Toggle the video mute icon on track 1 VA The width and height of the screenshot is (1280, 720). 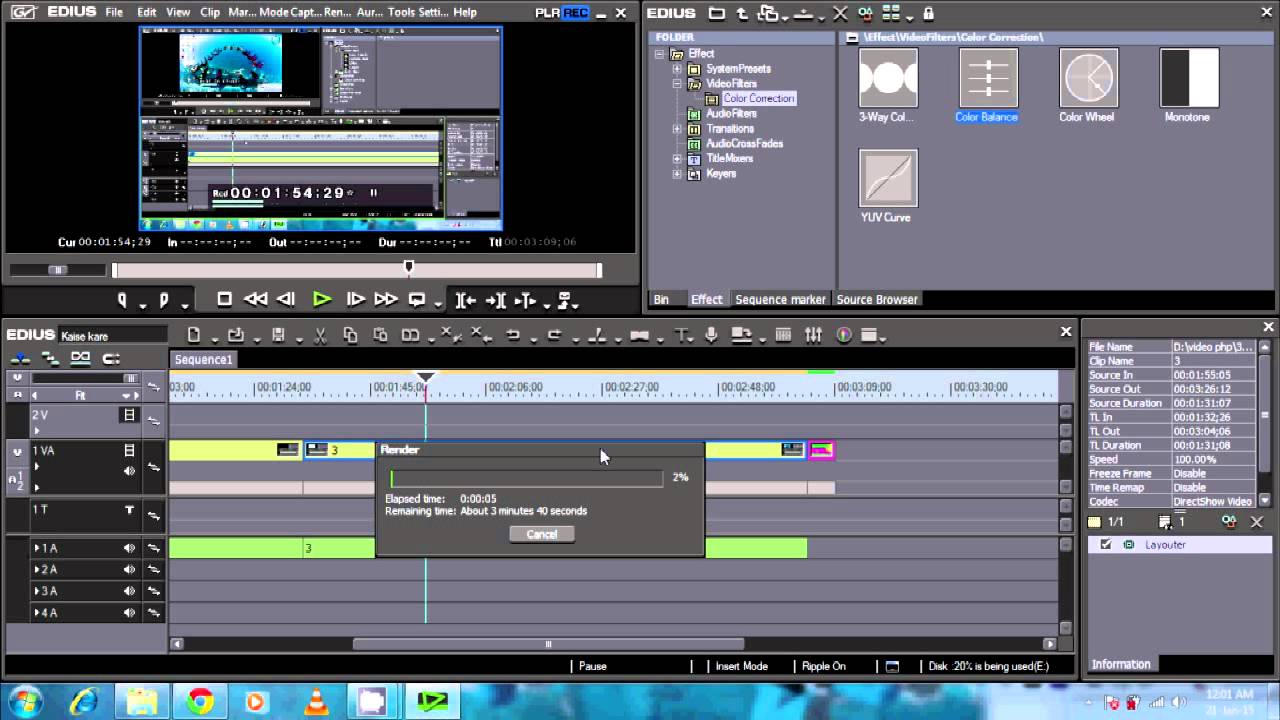(x=129, y=451)
